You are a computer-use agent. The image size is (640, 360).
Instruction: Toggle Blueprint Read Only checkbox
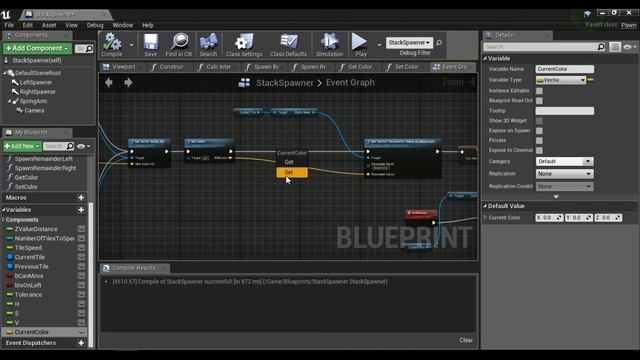coord(539,100)
